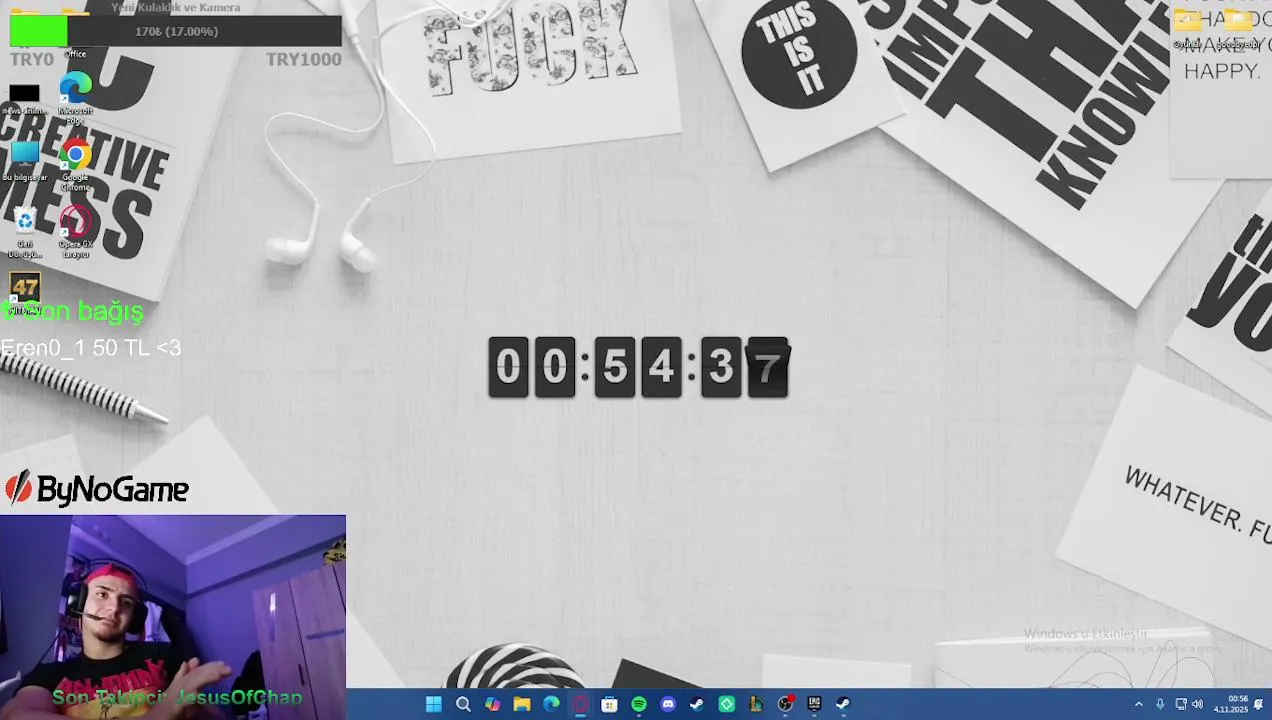The height and width of the screenshot is (720, 1272).
Task: Open green rounded-square app in taskbar
Action: pos(727,704)
